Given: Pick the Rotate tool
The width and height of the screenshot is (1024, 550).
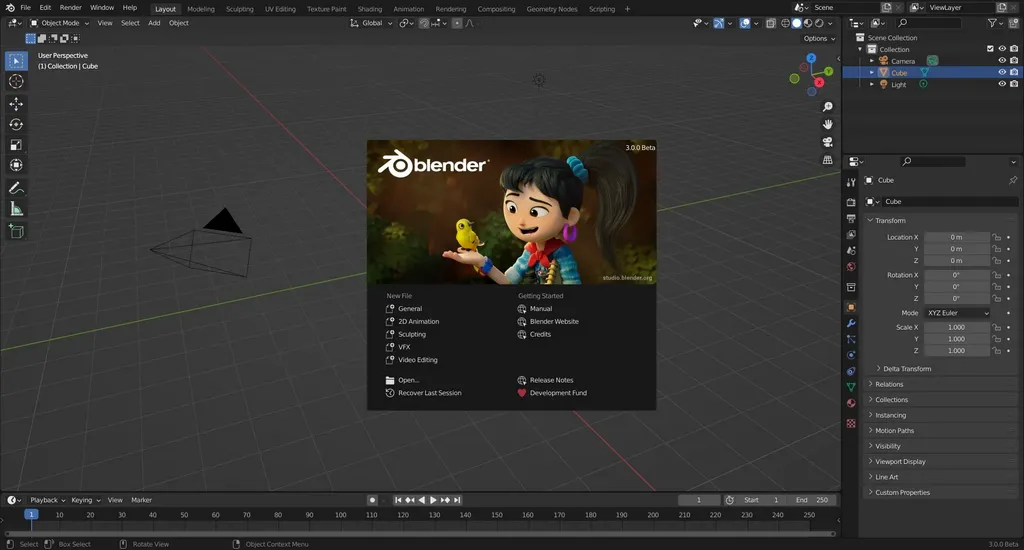Looking at the screenshot, I should (x=16, y=124).
